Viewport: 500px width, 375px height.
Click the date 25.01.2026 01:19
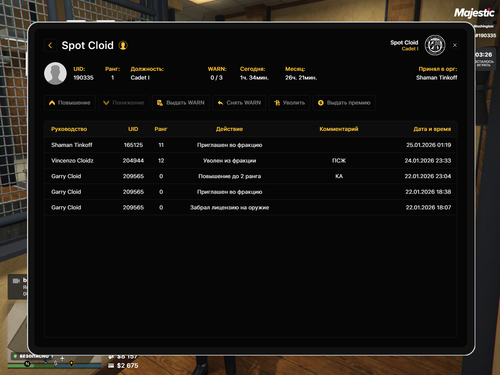[429, 145]
